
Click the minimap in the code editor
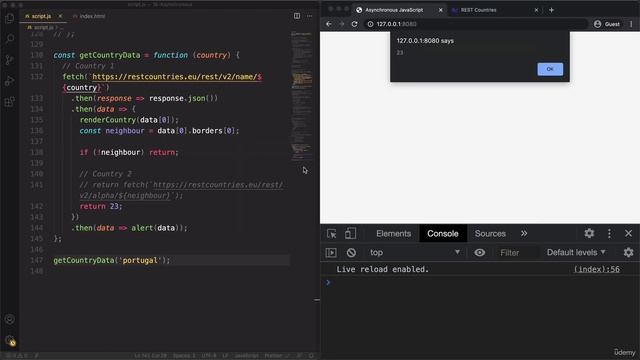pyautogui.click(x=302, y=97)
